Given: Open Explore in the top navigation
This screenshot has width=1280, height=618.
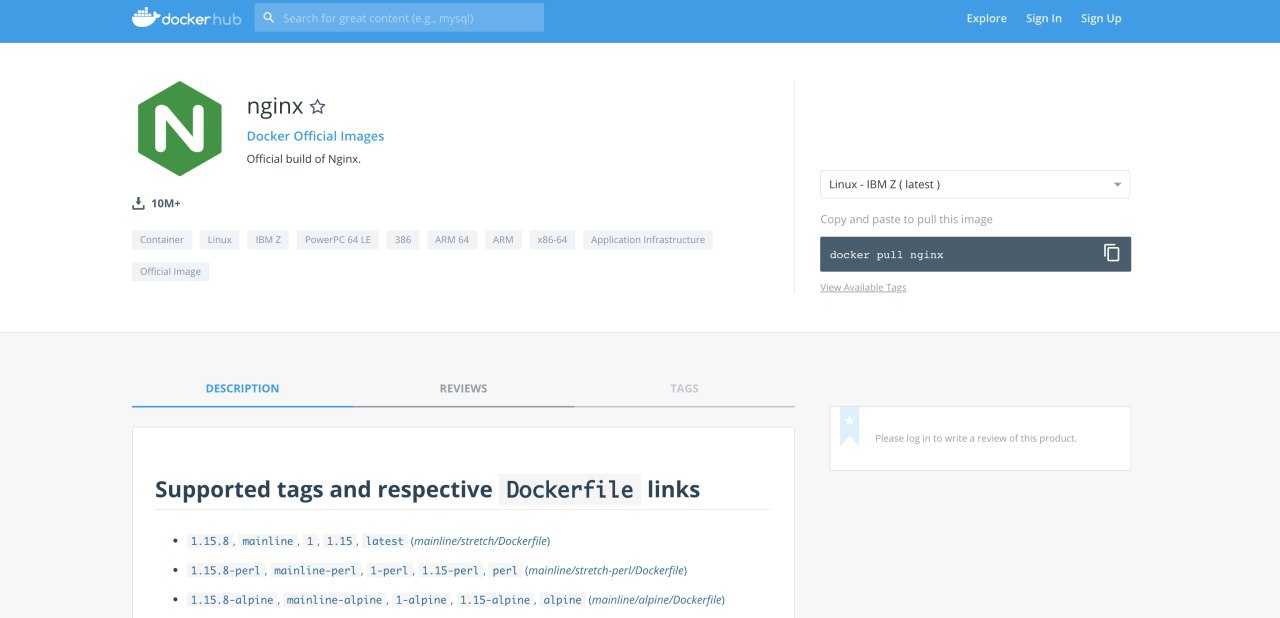Looking at the screenshot, I should [986, 18].
